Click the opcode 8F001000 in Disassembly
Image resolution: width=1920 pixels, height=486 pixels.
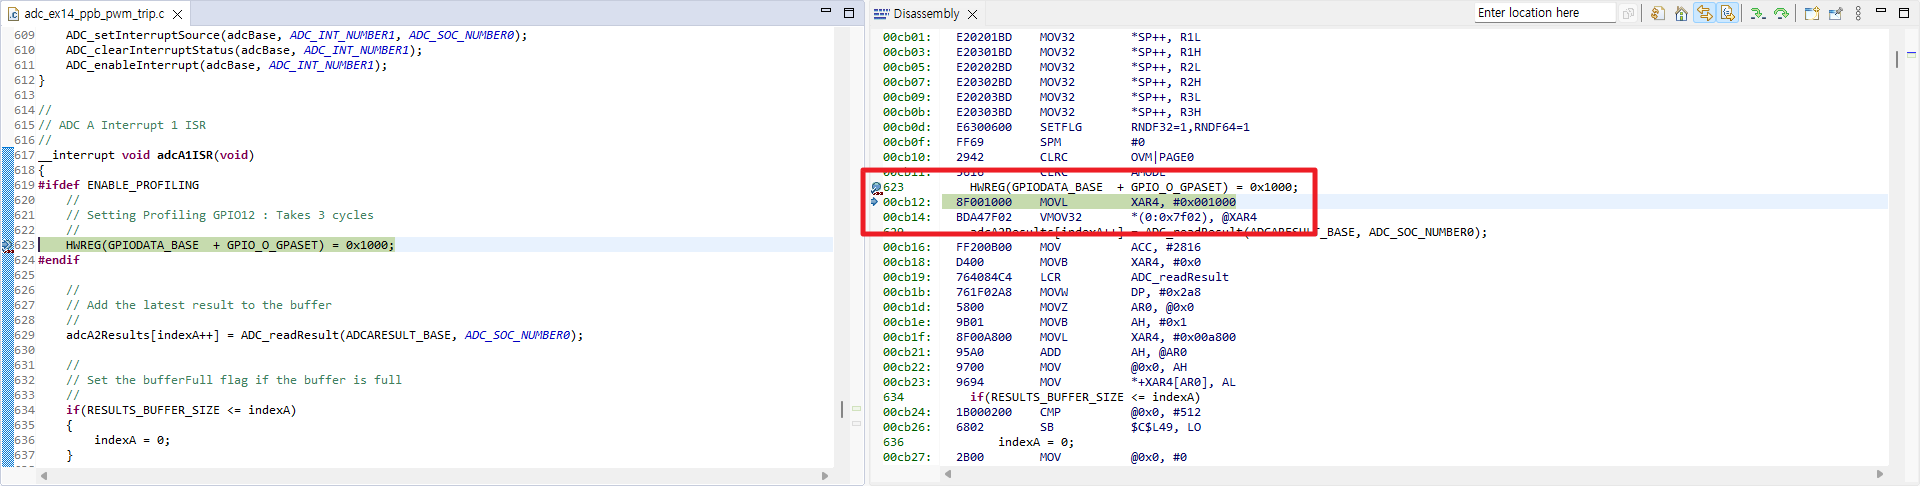983,202
